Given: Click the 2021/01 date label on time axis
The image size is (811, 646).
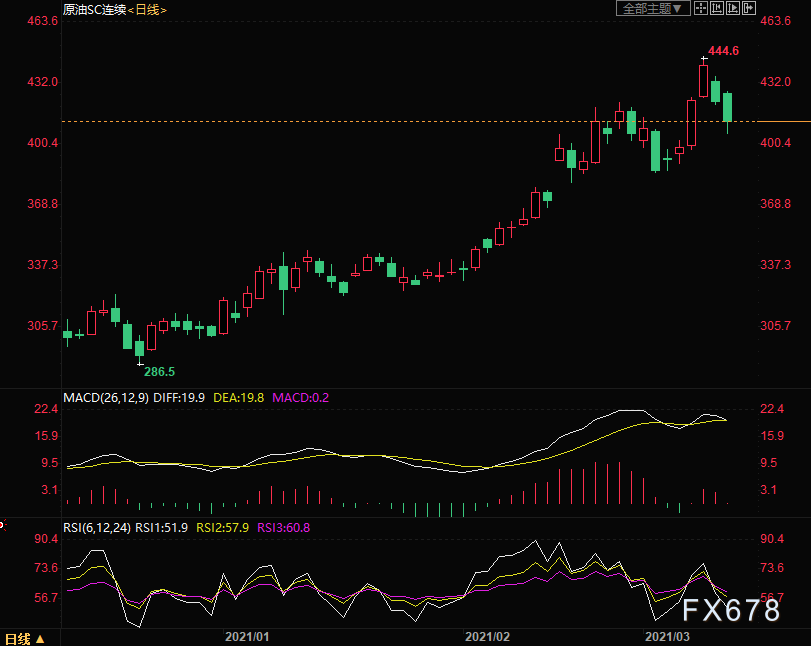Looking at the screenshot, I should pyautogui.click(x=246, y=636).
